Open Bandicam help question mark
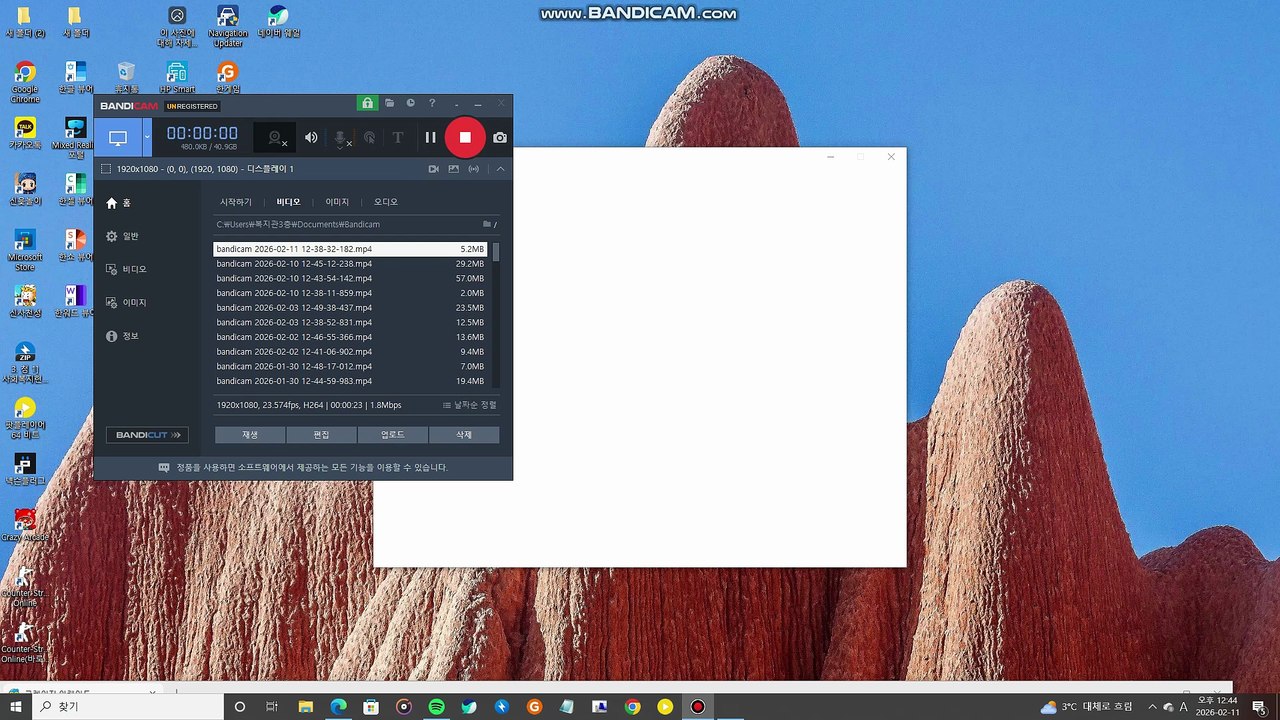The image size is (1280, 720). click(x=432, y=103)
